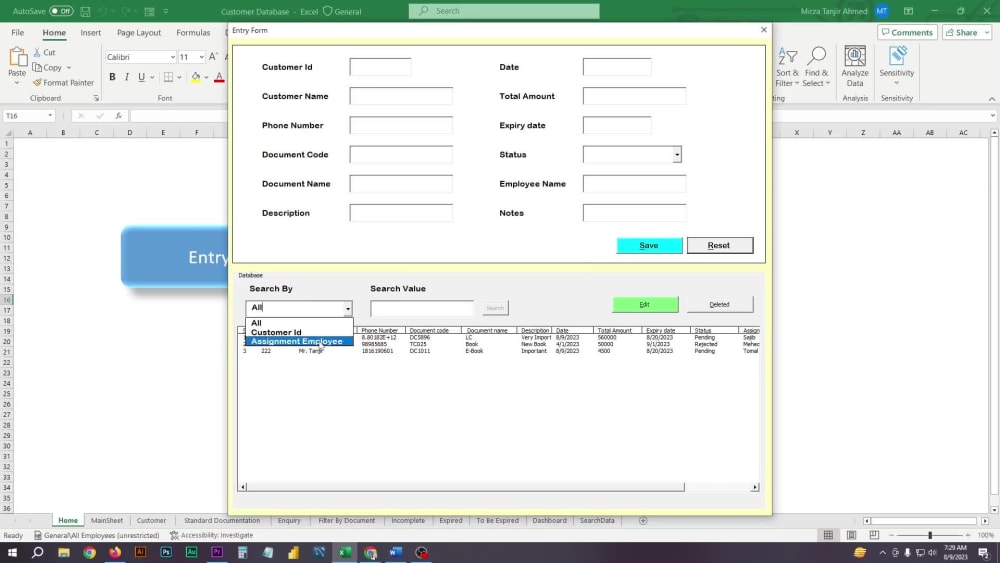This screenshot has height=563, width=1000.
Task: Increase font size with A^ icon
Action: point(213,57)
